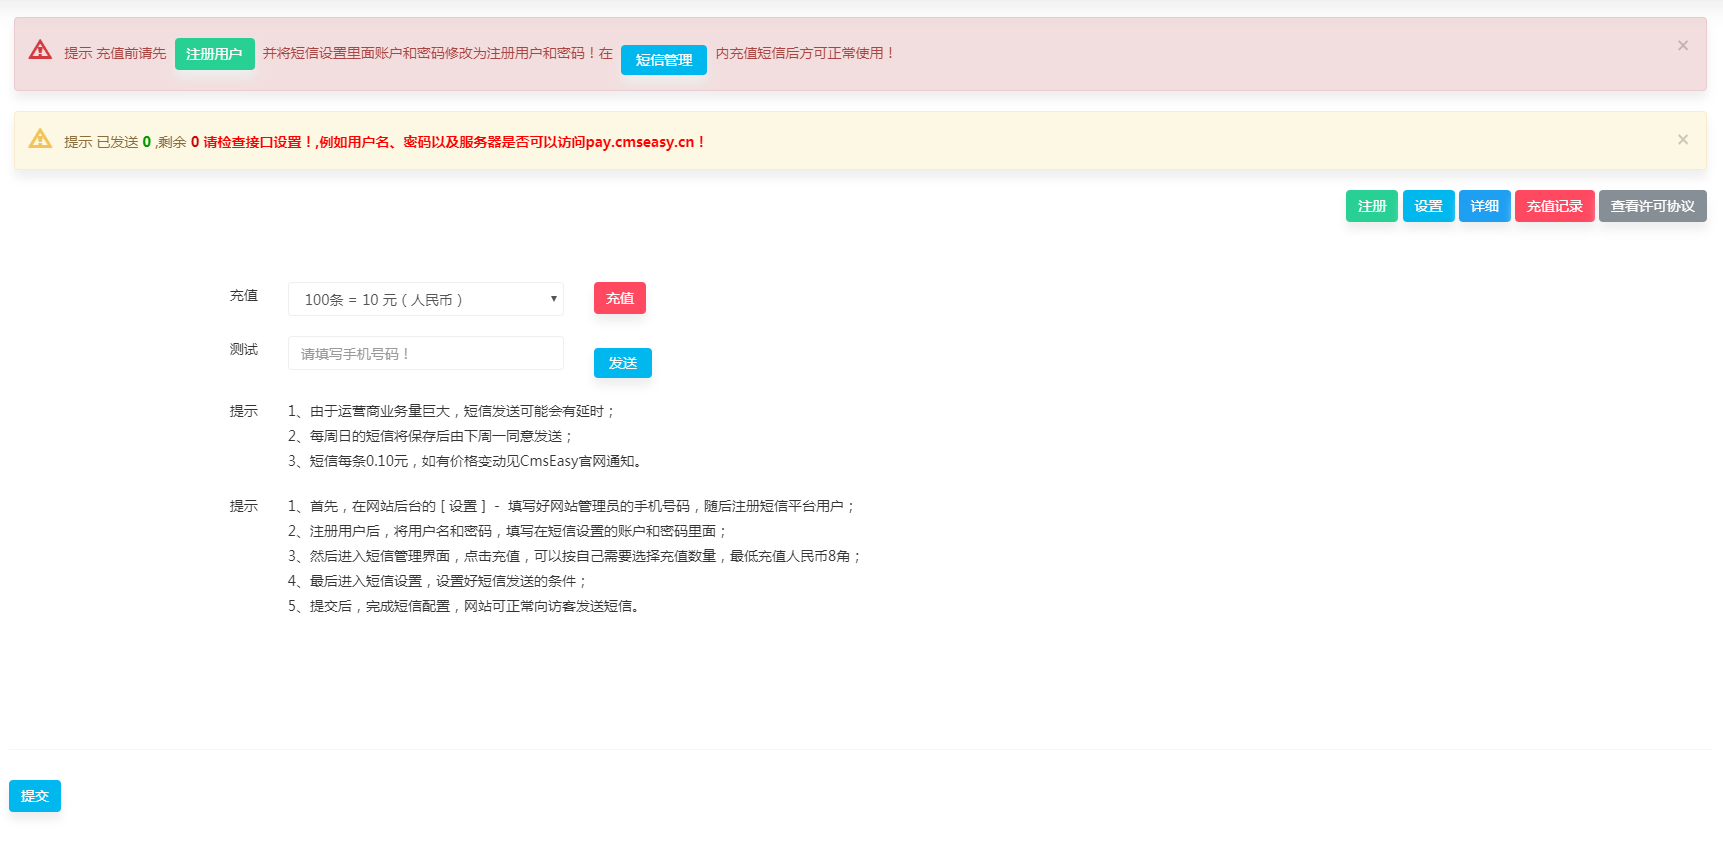The width and height of the screenshot is (1723, 842).
Task: Select the blue 详细 button
Action: pyautogui.click(x=1484, y=206)
